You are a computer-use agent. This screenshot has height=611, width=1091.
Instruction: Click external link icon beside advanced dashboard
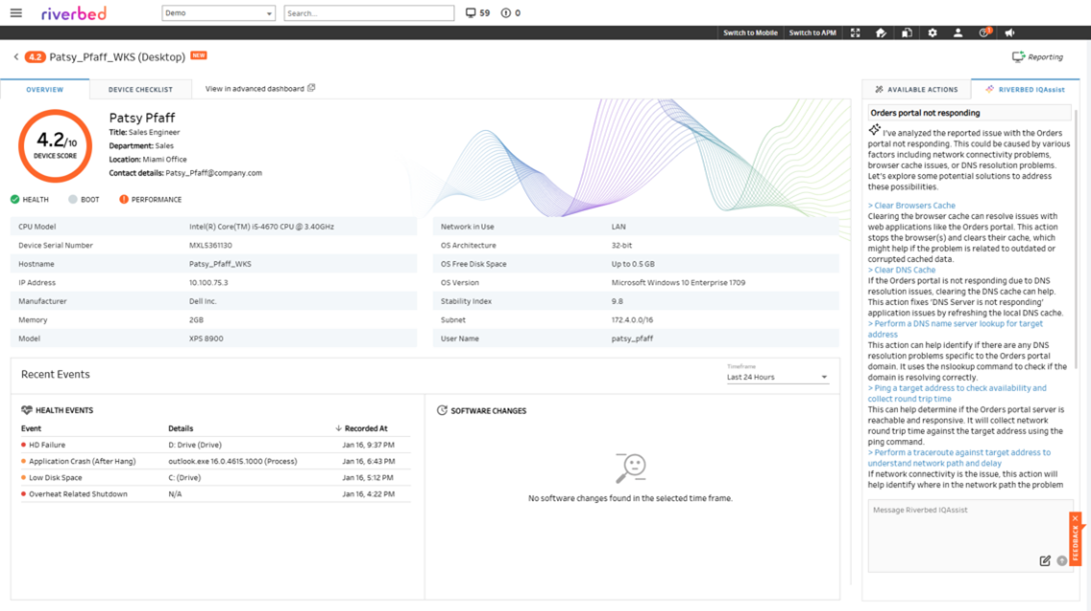[311, 88]
